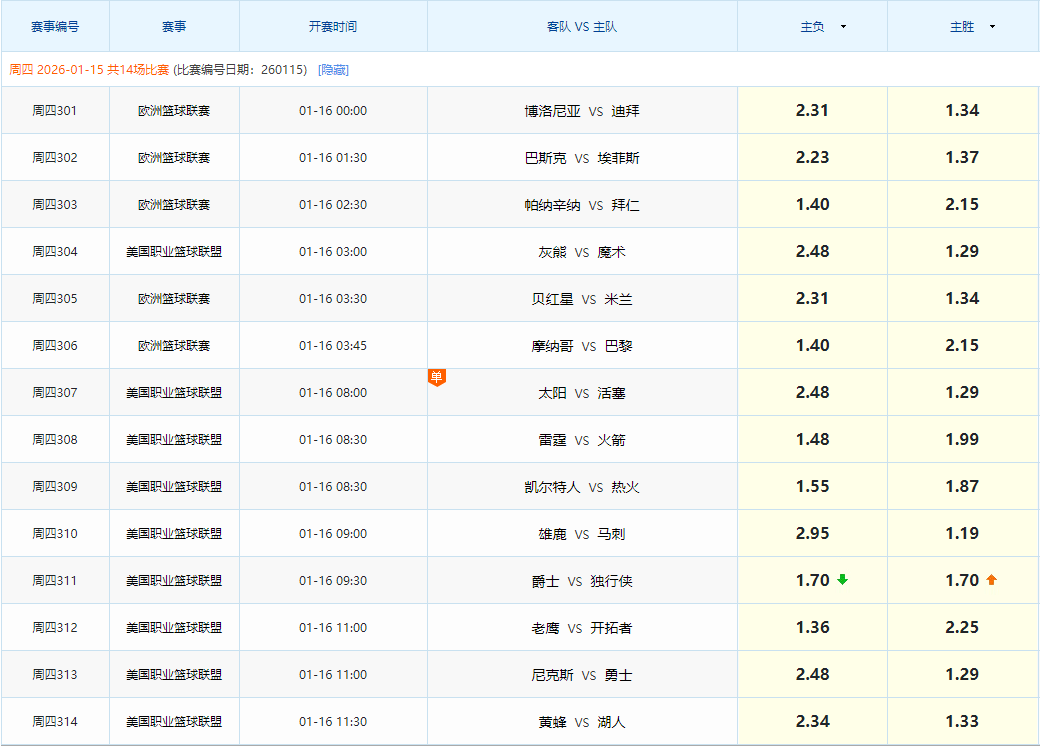Click date header 周四 2026-01-15 共14场比赛
This screenshot has height=746, width=1040.
click(90, 70)
